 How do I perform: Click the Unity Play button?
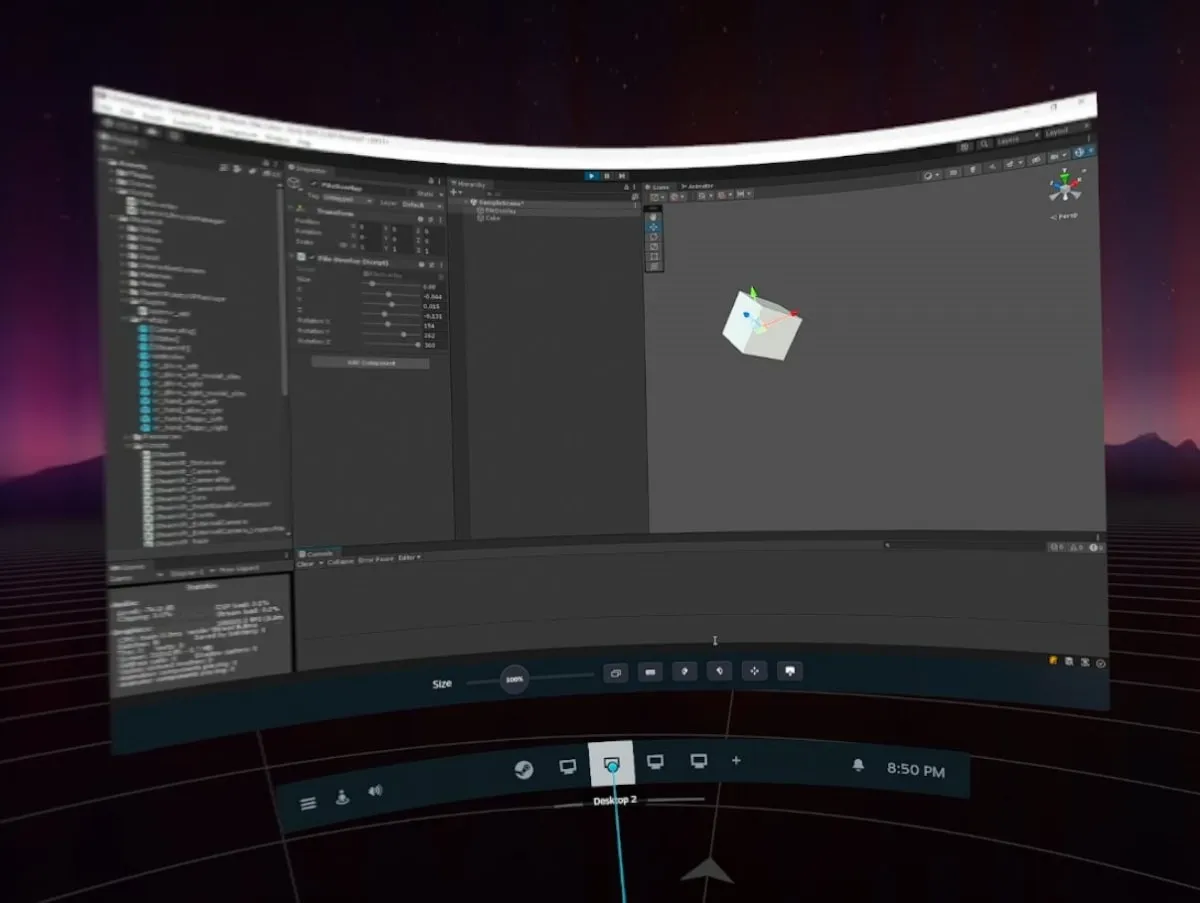click(592, 176)
